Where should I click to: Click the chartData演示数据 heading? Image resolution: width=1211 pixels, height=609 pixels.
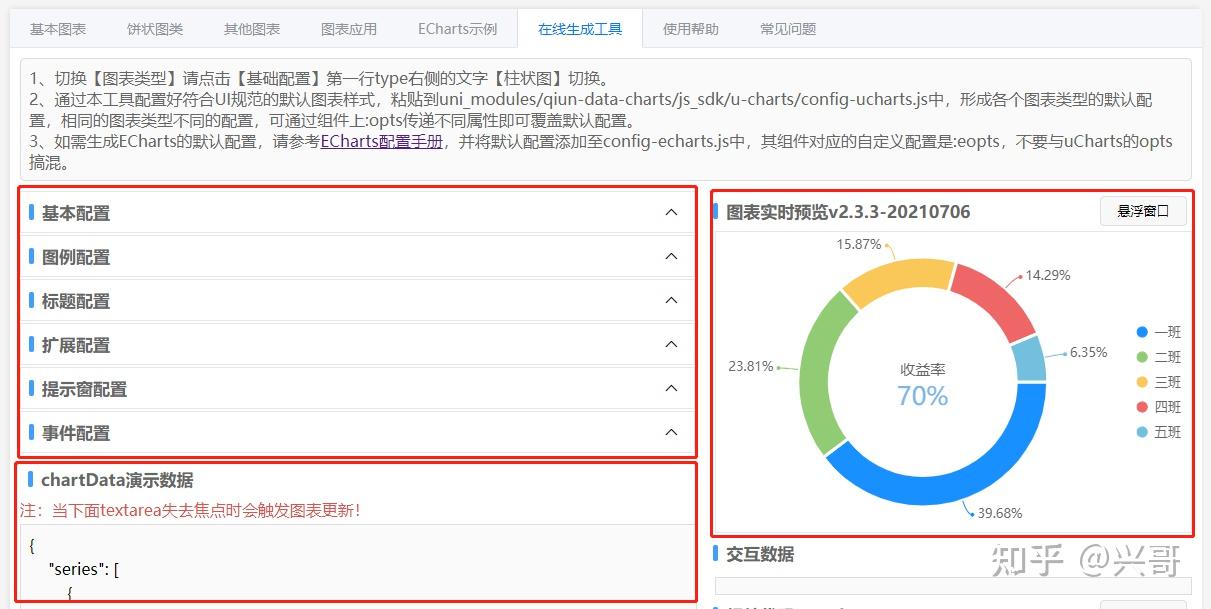click(117, 480)
